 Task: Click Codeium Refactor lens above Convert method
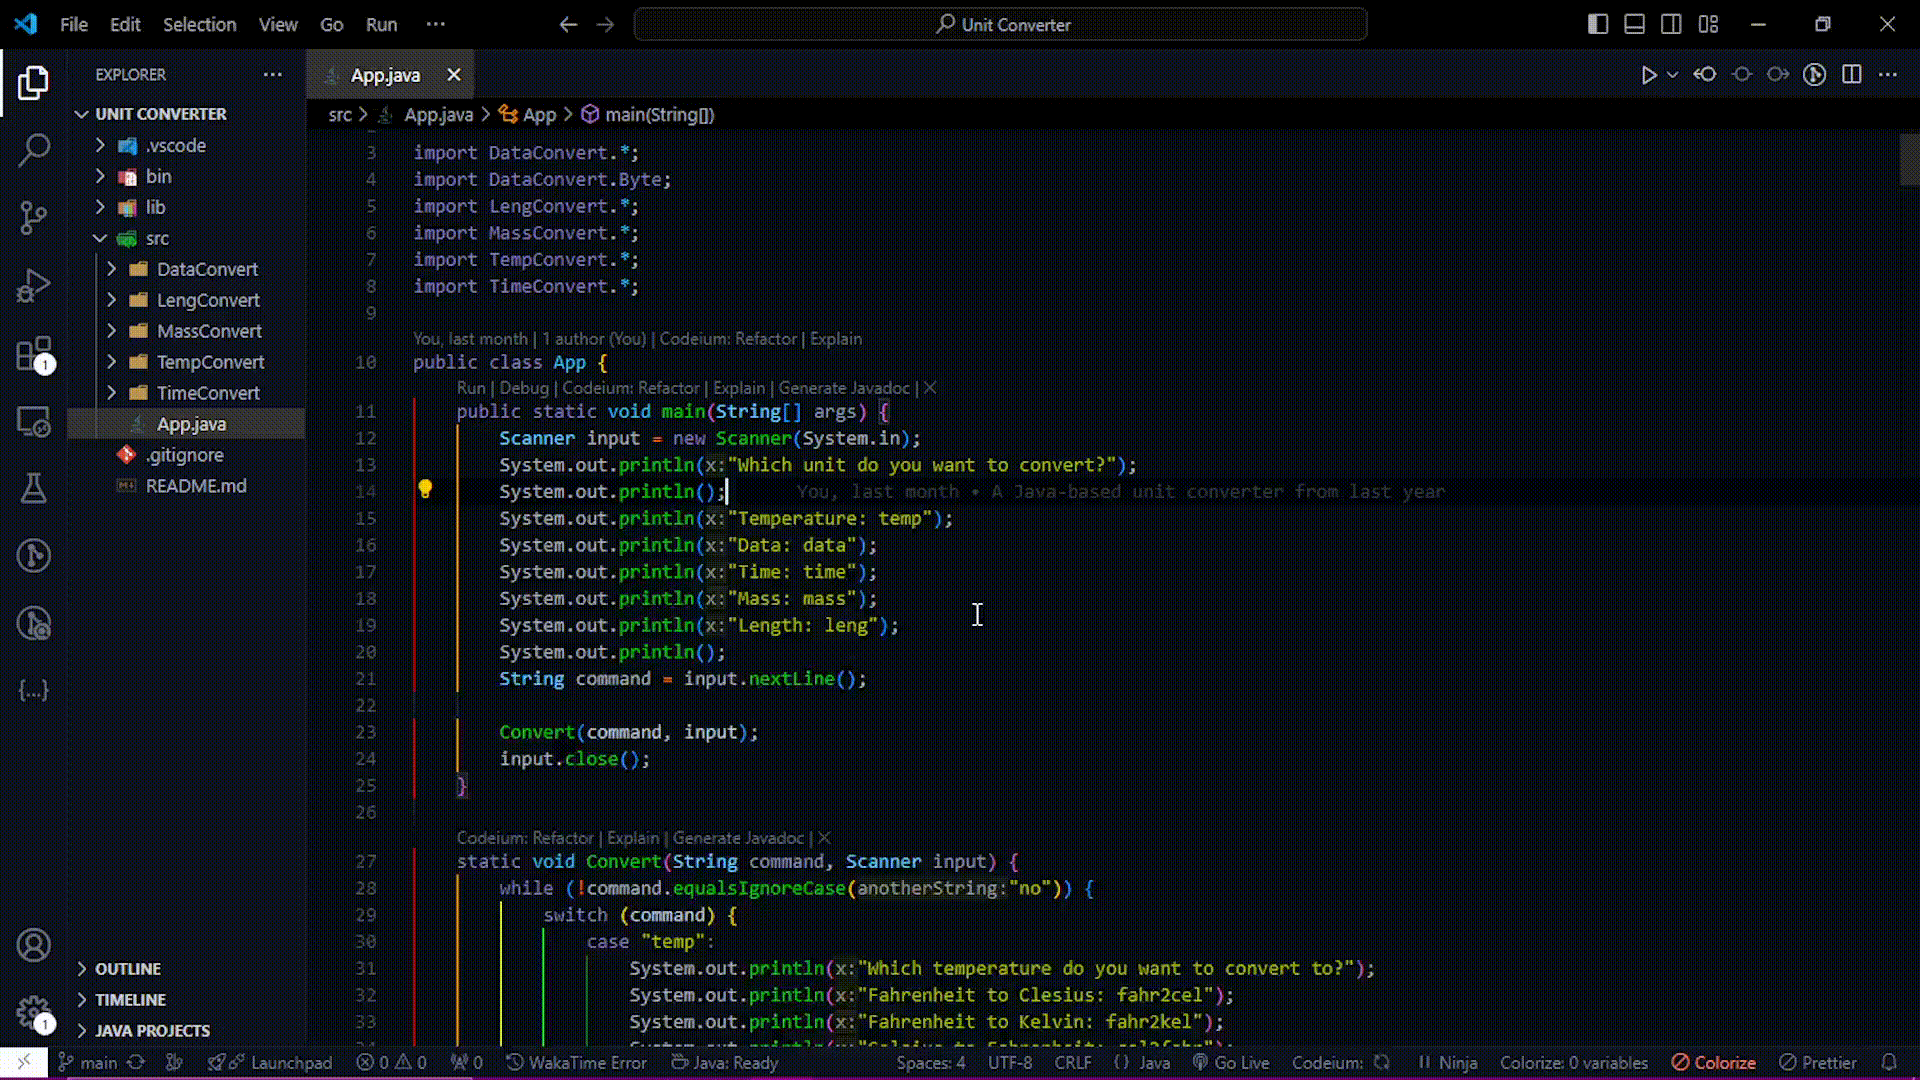525,838
